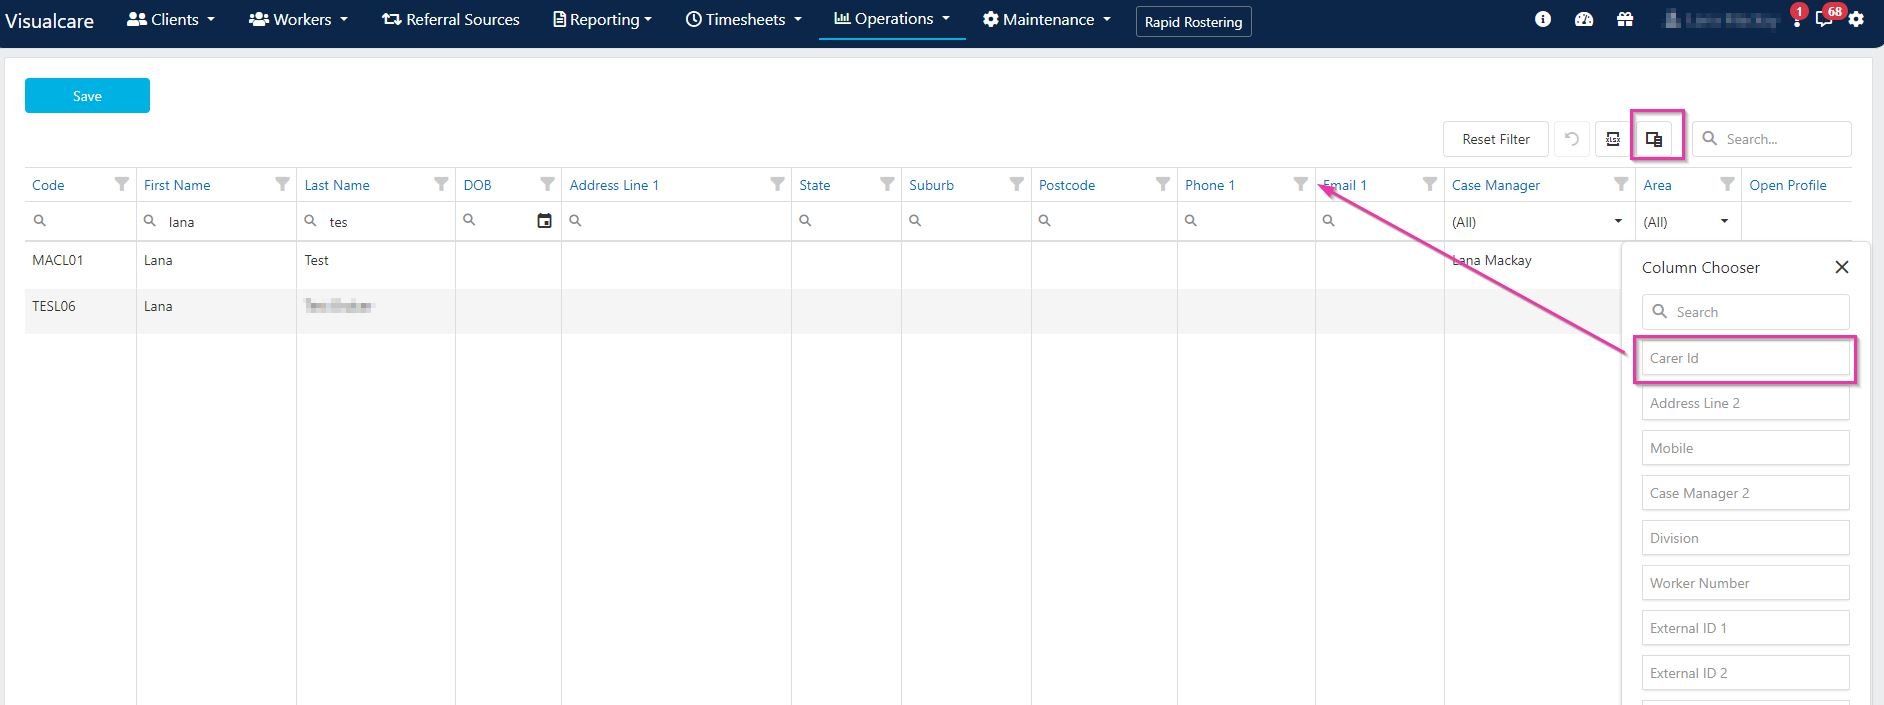Export grid to xlsx
Image resolution: width=1884 pixels, height=705 pixels.
[x=1613, y=139]
